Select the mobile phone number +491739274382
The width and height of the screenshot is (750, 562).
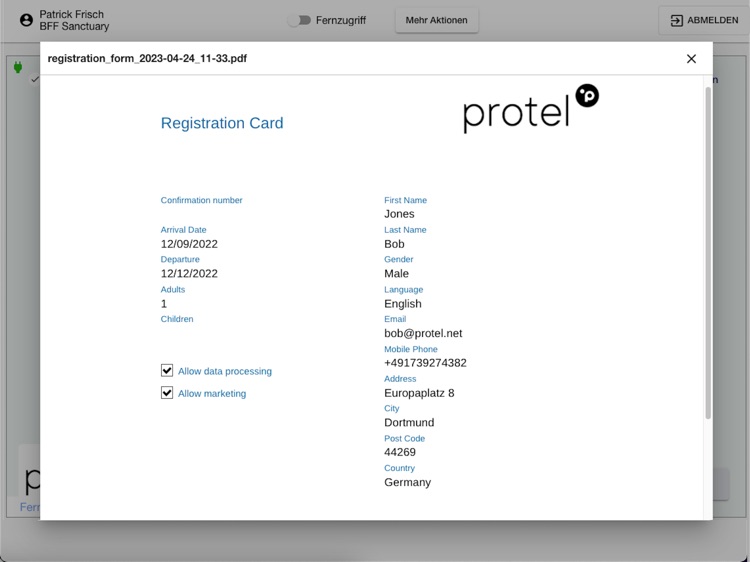[x=425, y=363]
